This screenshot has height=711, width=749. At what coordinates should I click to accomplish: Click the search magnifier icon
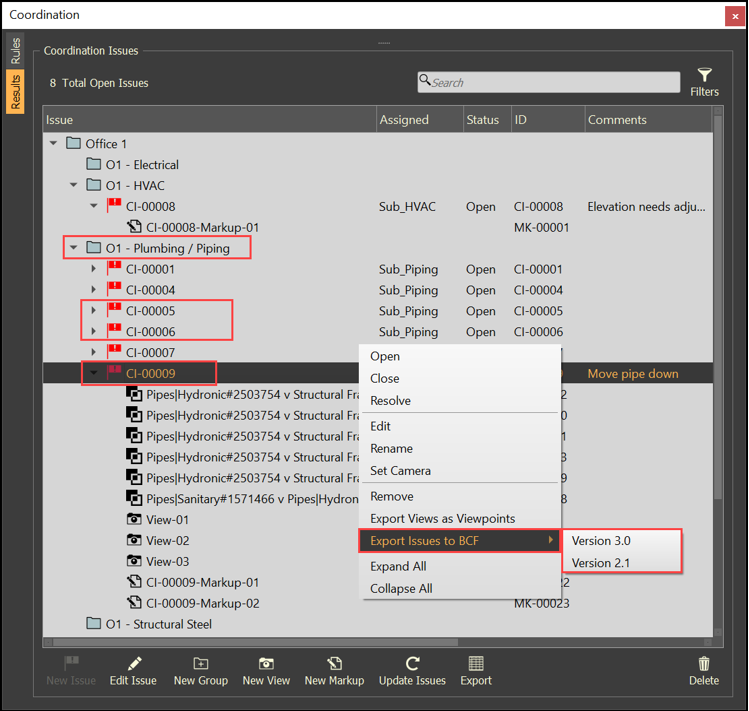[x=425, y=79]
